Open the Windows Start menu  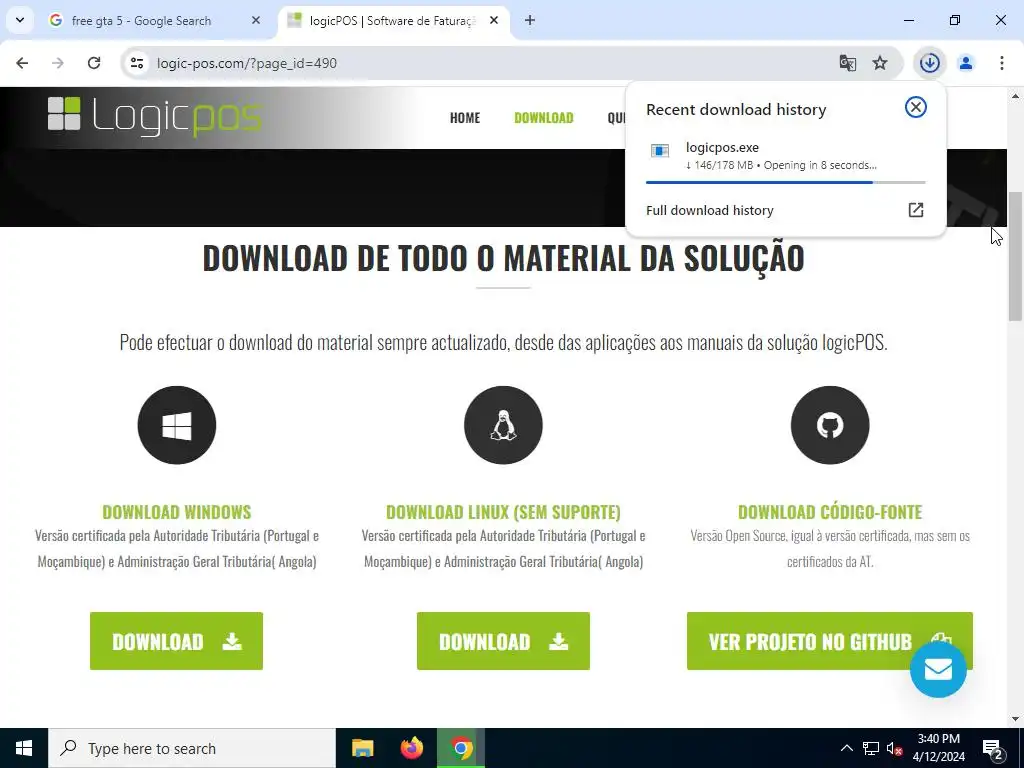[x=24, y=748]
